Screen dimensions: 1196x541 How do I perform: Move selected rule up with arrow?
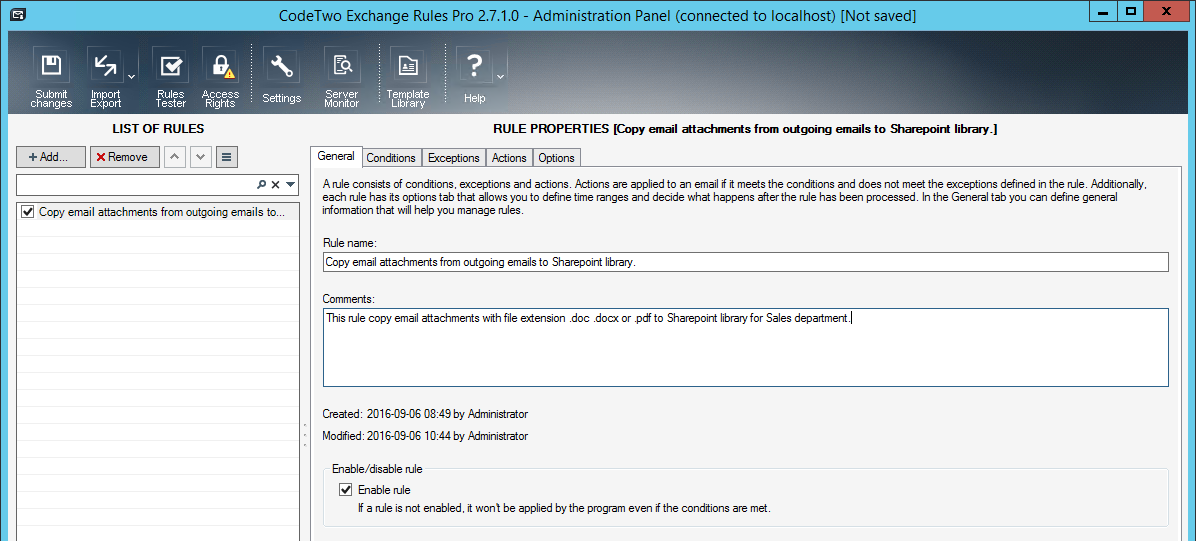[175, 156]
